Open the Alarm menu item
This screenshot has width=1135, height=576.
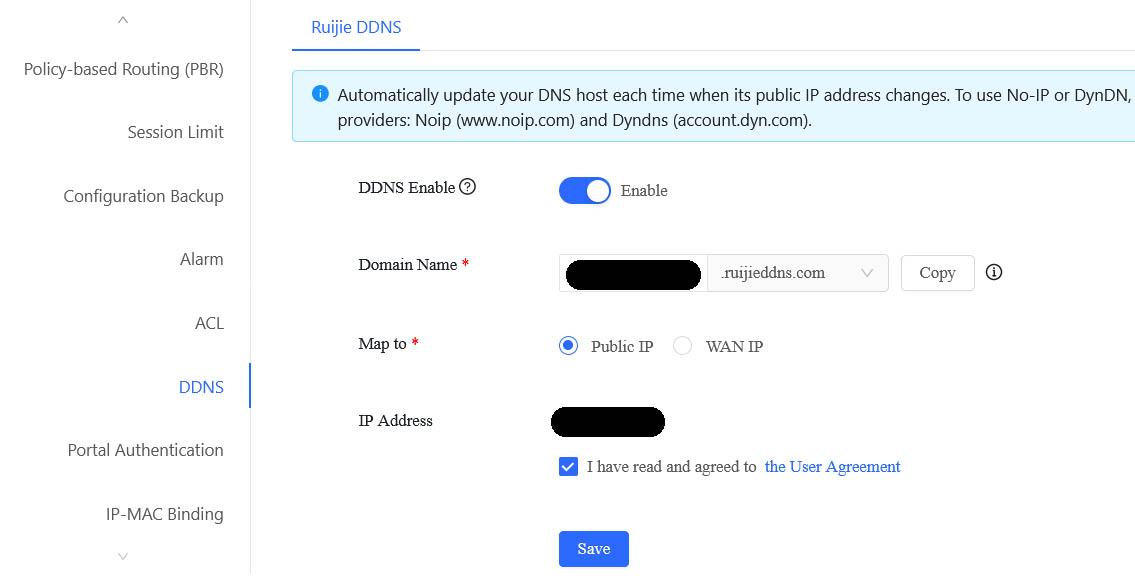(202, 259)
